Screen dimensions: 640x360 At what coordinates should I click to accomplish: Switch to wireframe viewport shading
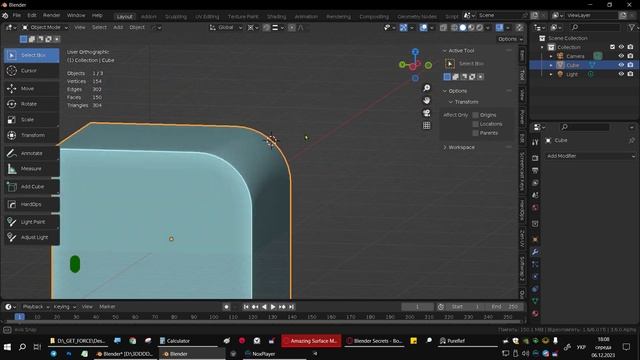pos(454,28)
